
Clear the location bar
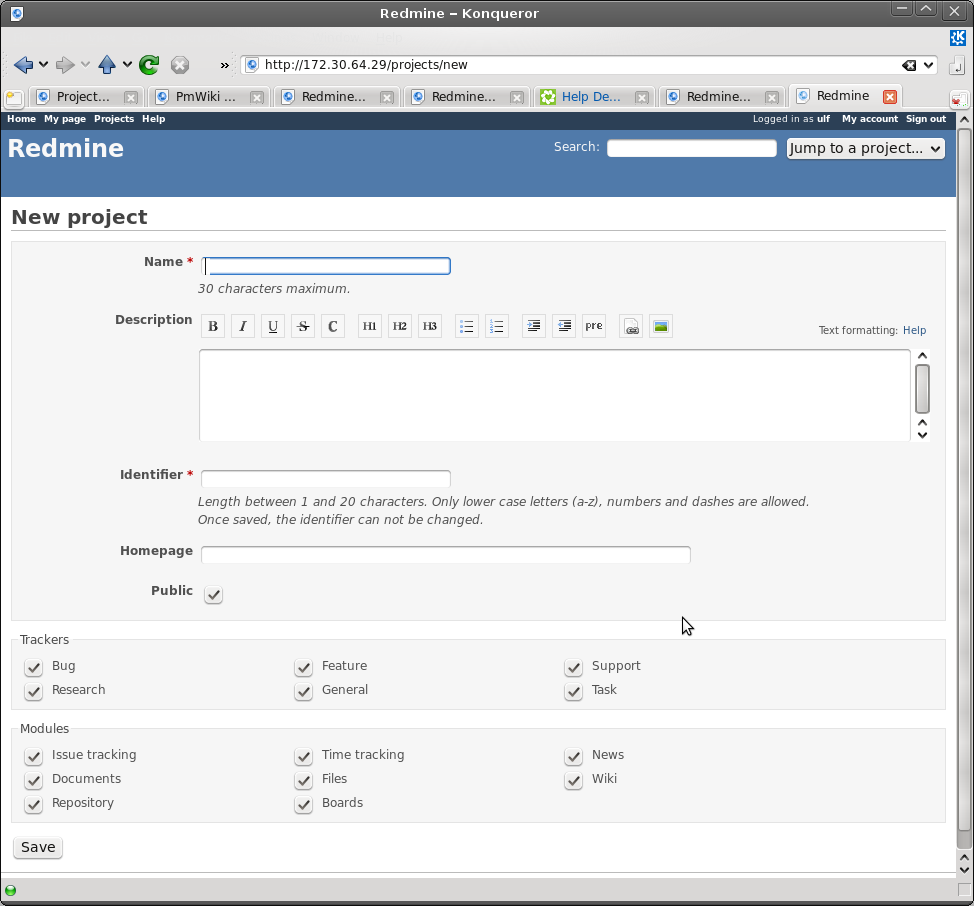pos(909,65)
